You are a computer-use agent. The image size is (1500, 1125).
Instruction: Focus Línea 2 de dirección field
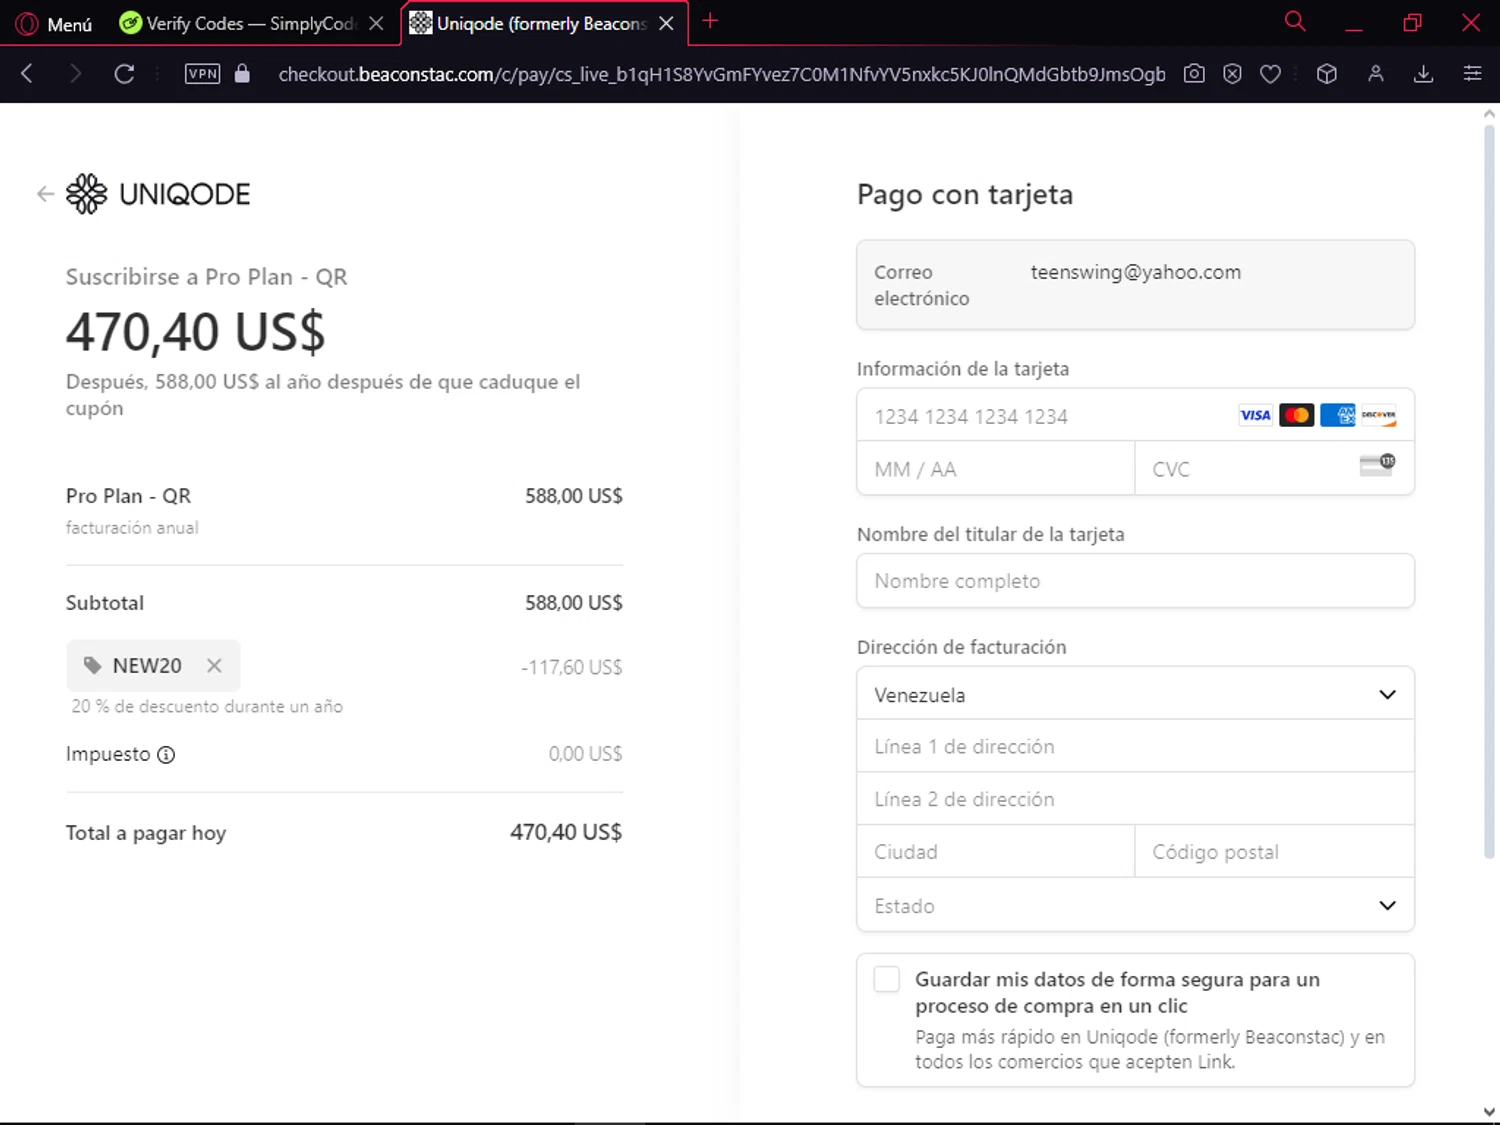[1135, 799]
